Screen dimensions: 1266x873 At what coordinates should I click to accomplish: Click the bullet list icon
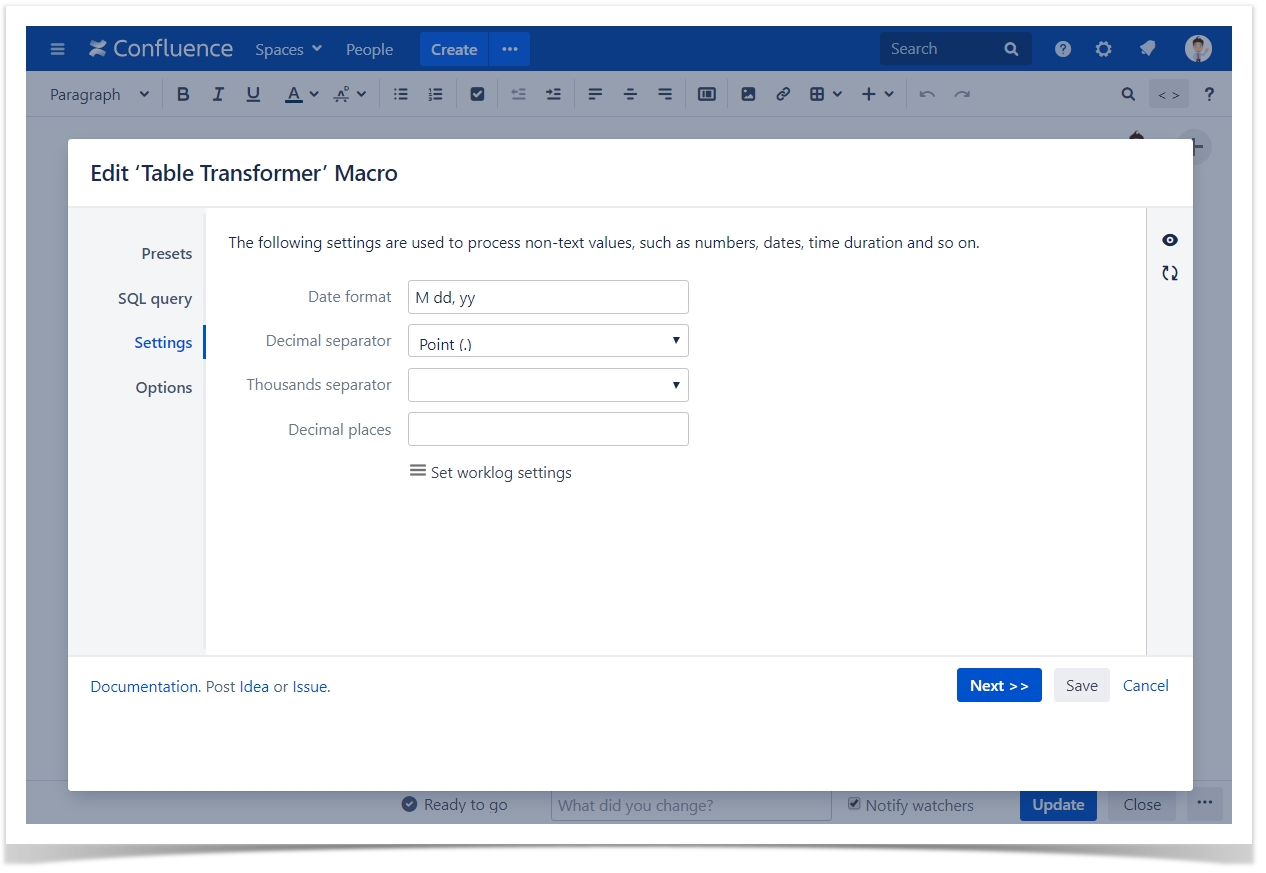[x=401, y=94]
